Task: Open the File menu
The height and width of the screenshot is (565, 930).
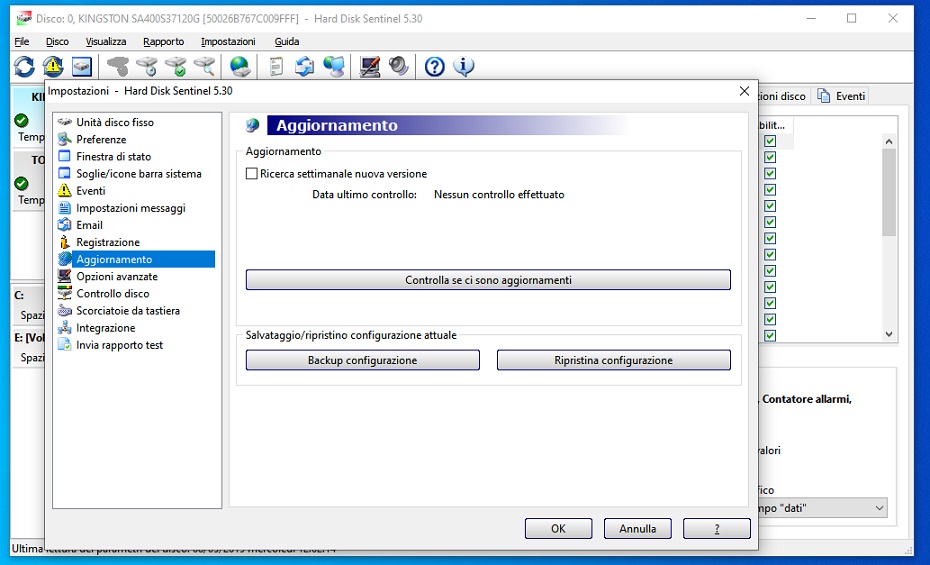Action: pos(22,42)
